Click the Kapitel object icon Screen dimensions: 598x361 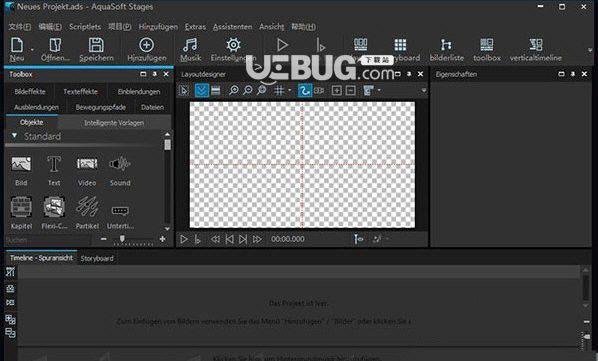(21, 207)
